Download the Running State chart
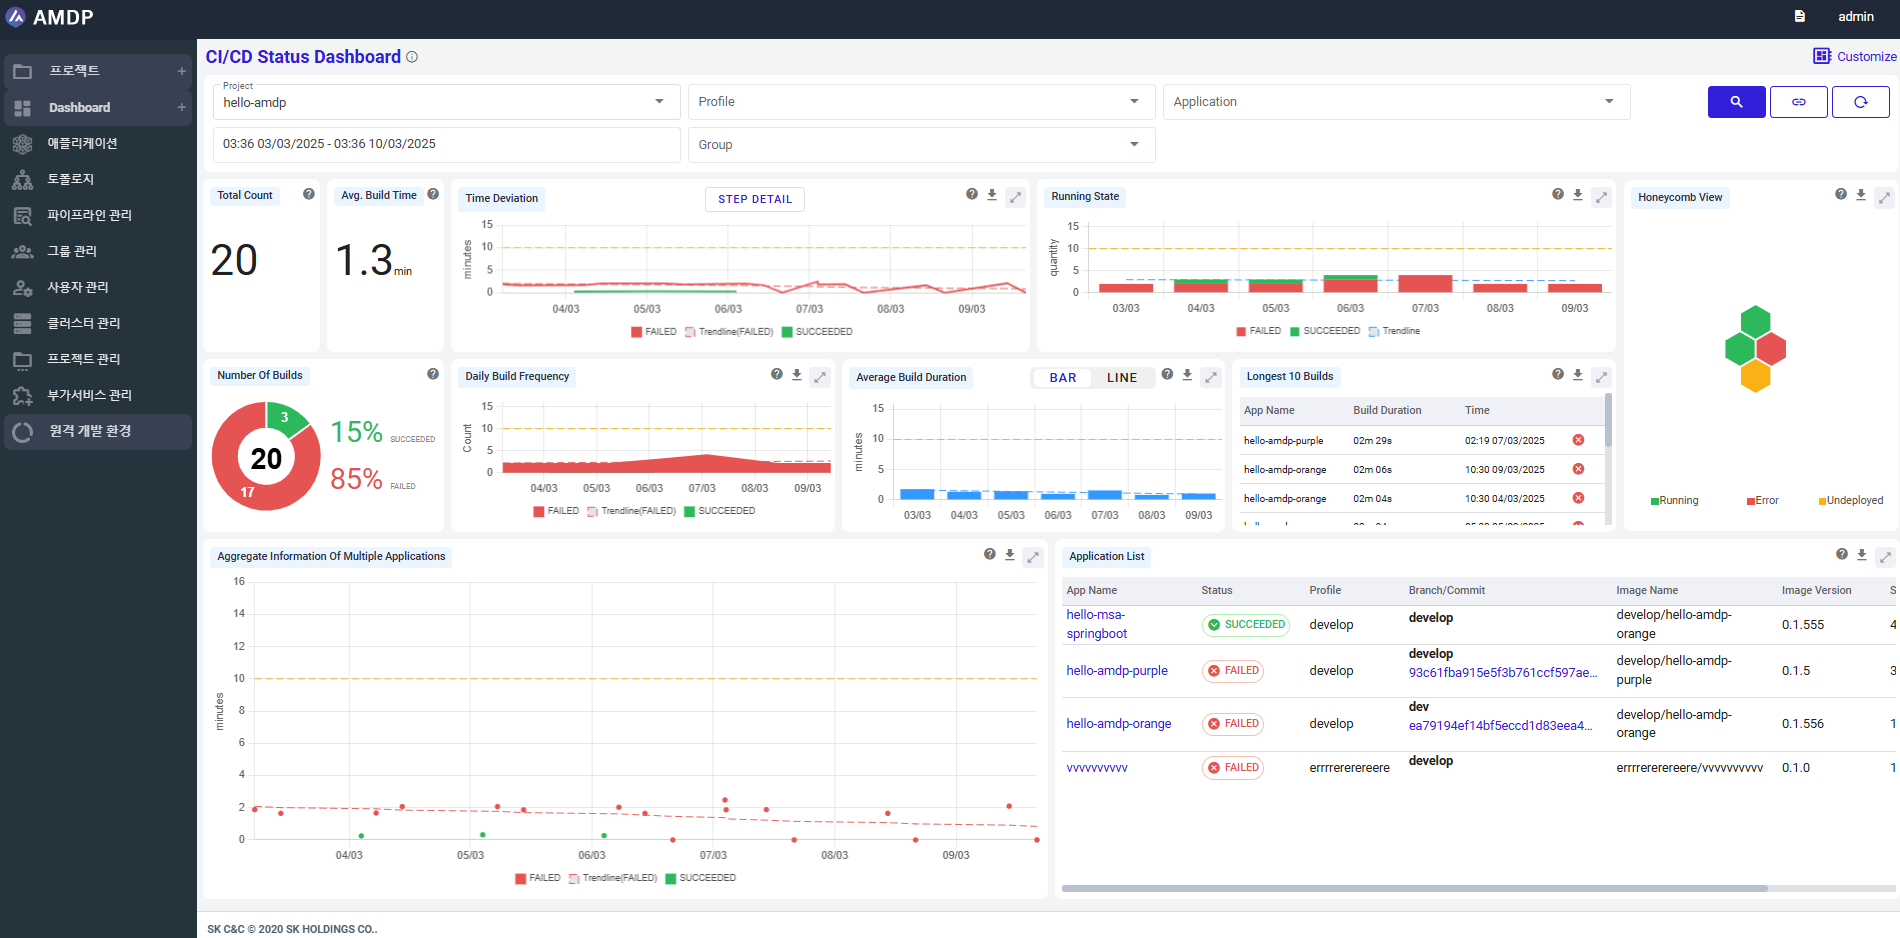Screen dimensions: 1900x938 click(1578, 195)
